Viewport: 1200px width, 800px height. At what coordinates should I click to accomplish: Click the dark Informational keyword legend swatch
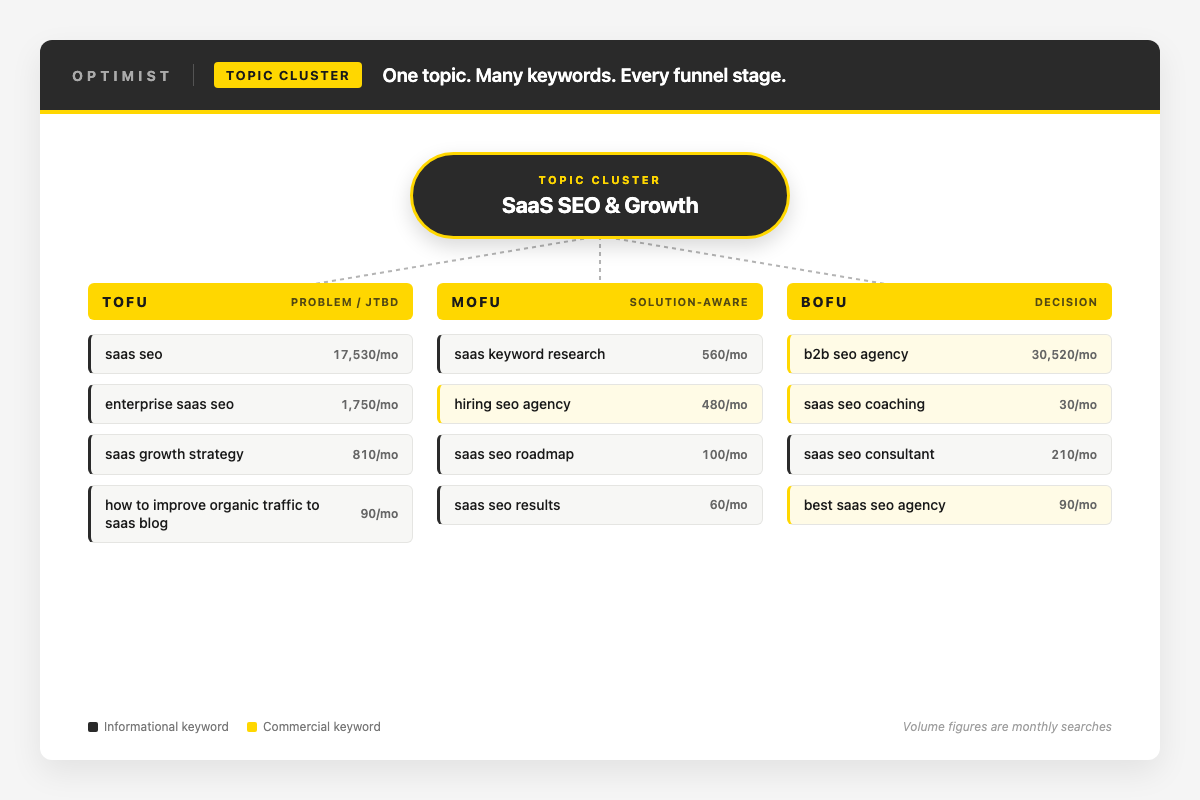(93, 727)
